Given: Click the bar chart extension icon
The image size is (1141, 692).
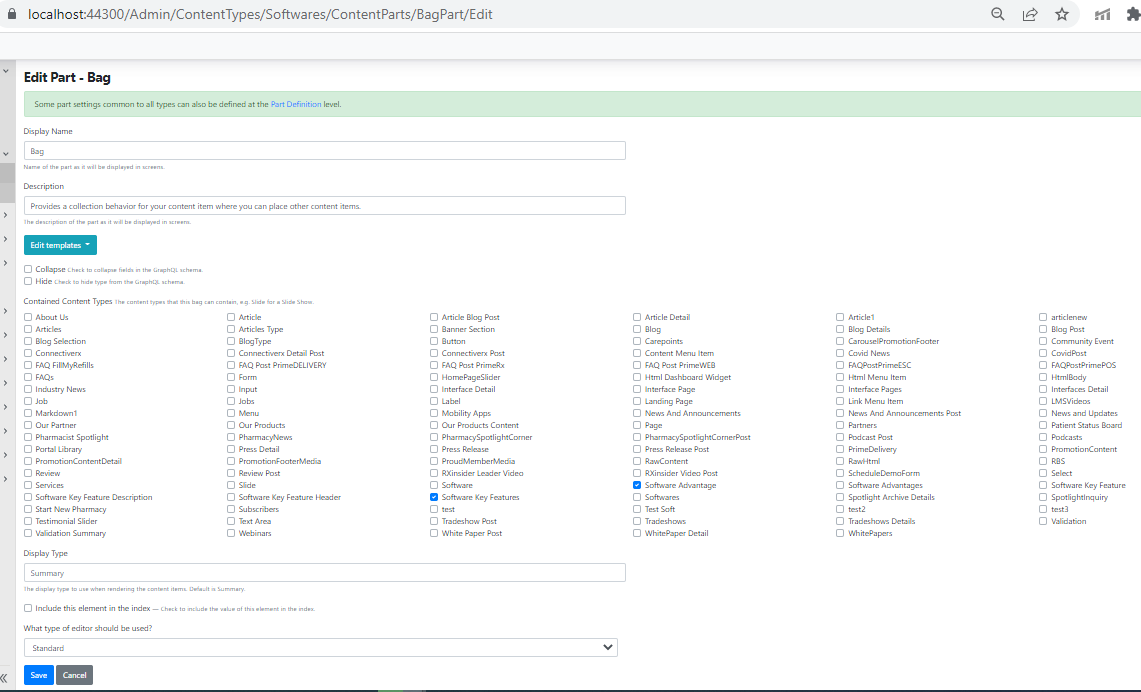Looking at the screenshot, I should click(x=1102, y=14).
